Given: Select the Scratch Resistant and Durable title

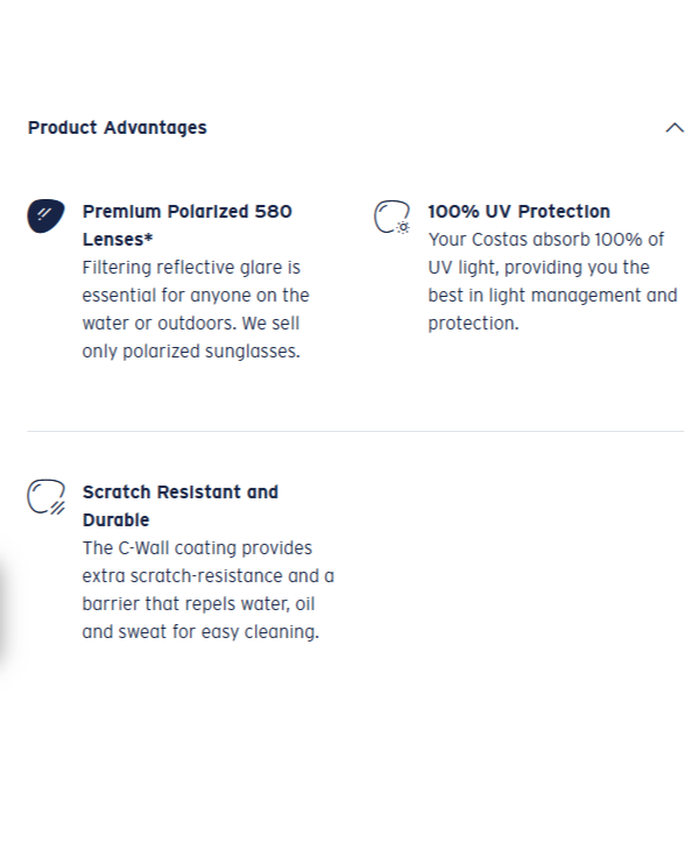Looking at the screenshot, I should click(180, 505).
